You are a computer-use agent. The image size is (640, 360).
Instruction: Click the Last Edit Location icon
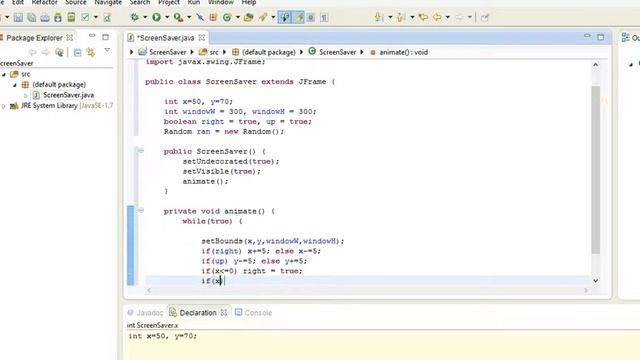423,17
